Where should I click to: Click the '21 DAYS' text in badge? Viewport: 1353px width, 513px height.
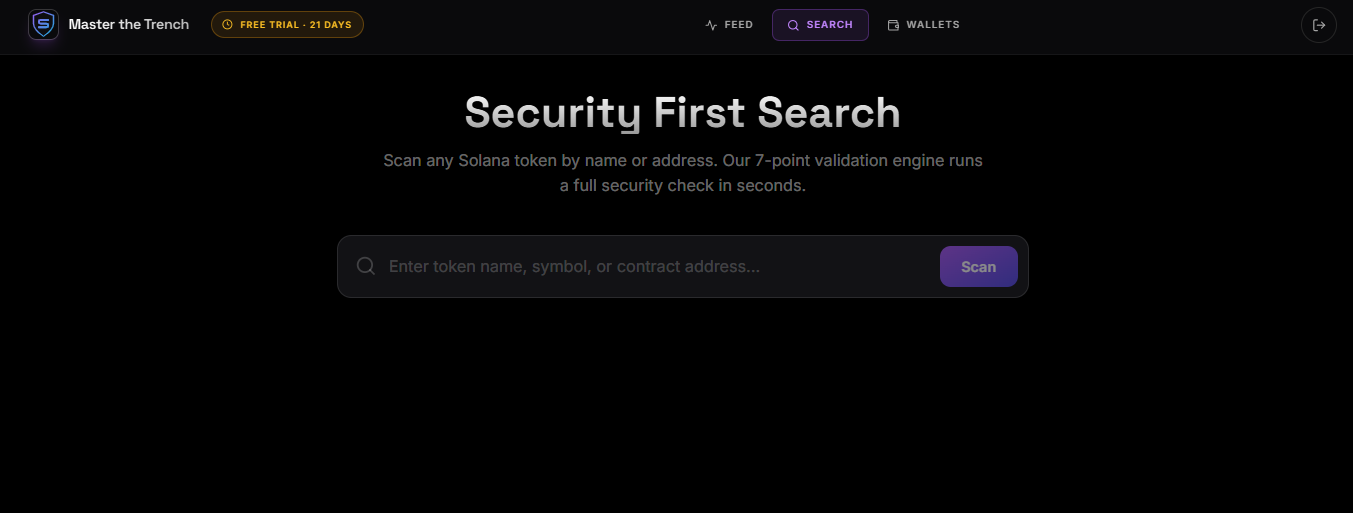(331, 25)
